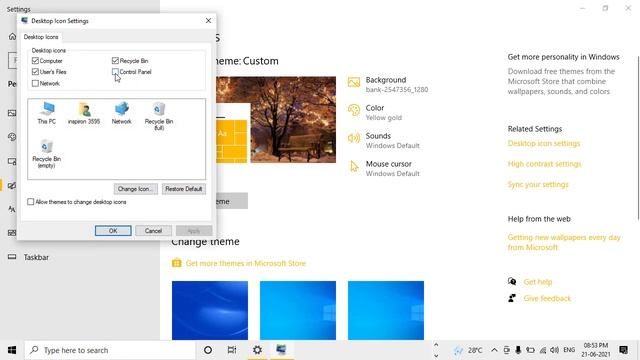Open the Windows Start menu
Image resolution: width=640 pixels, height=360 pixels.
pyautogui.click(x=12, y=350)
